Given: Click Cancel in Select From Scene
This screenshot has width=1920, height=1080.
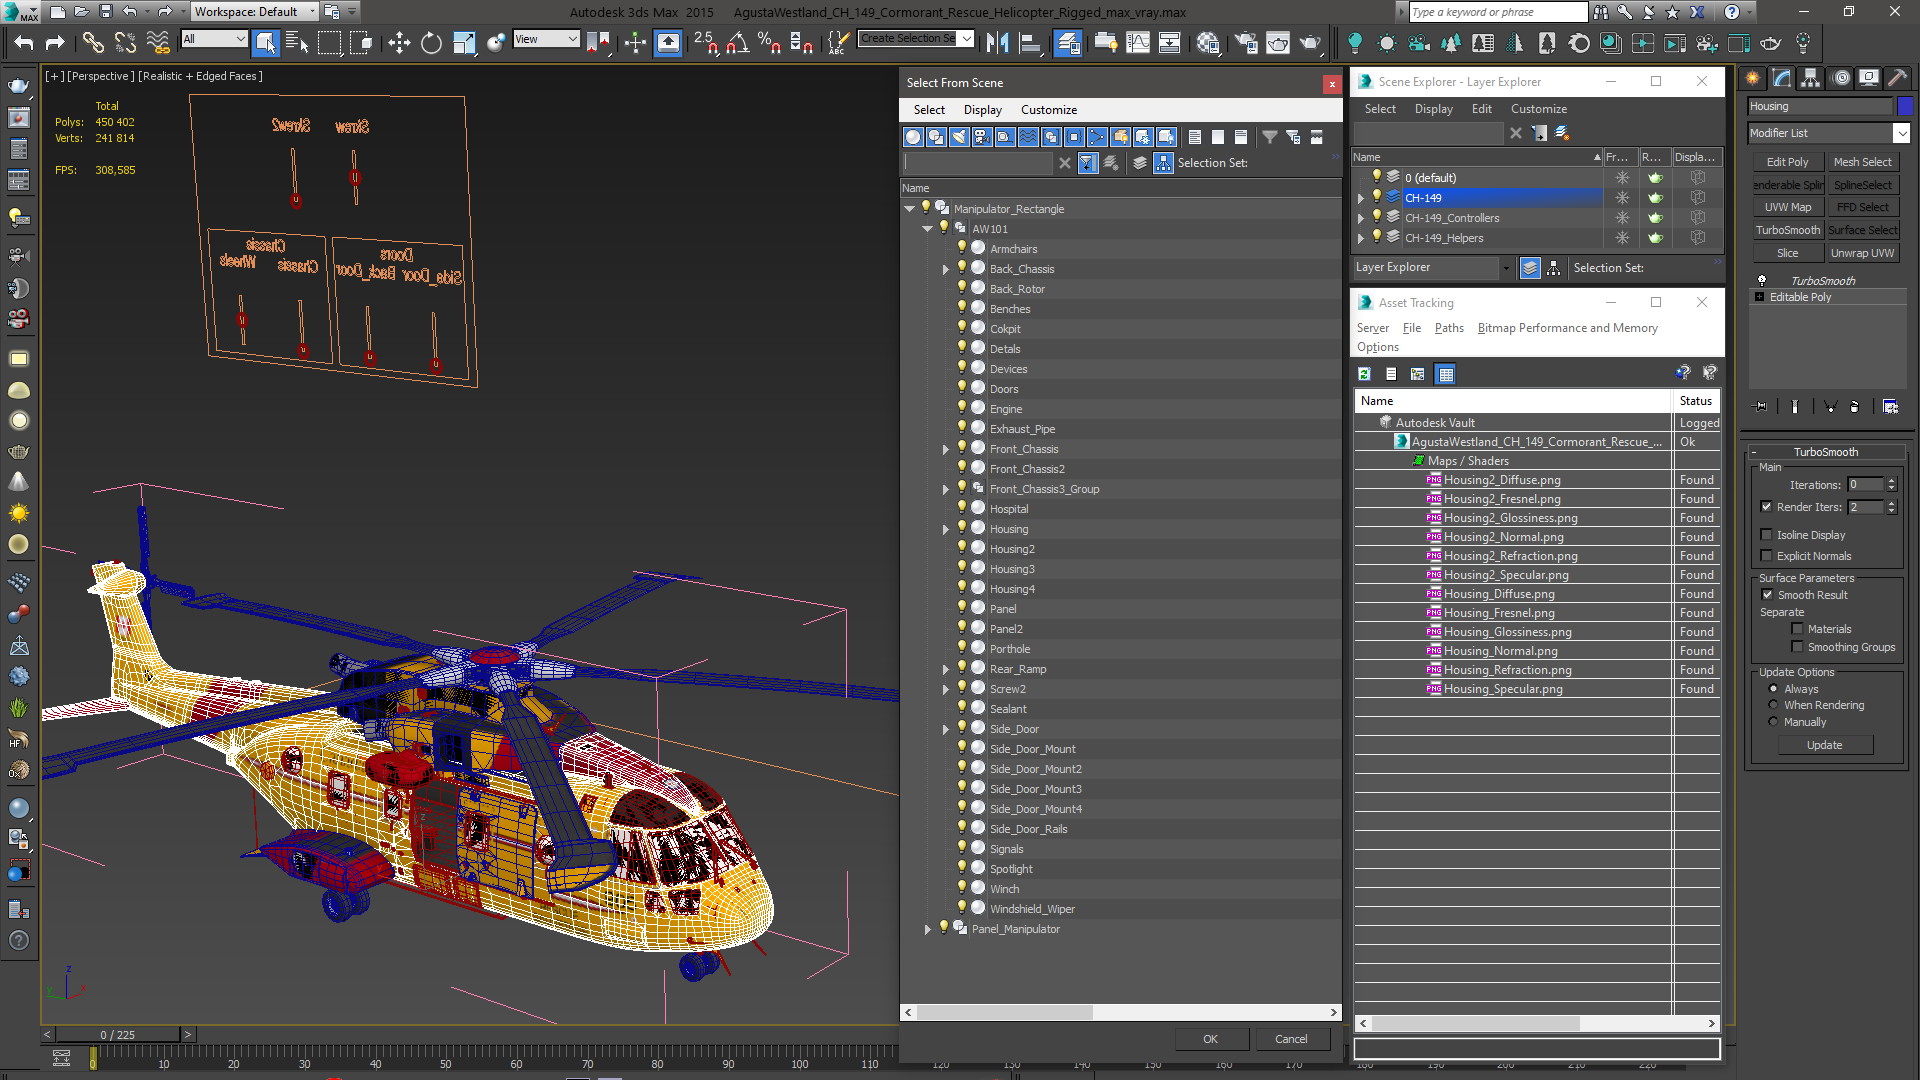Looking at the screenshot, I should point(1291,1039).
